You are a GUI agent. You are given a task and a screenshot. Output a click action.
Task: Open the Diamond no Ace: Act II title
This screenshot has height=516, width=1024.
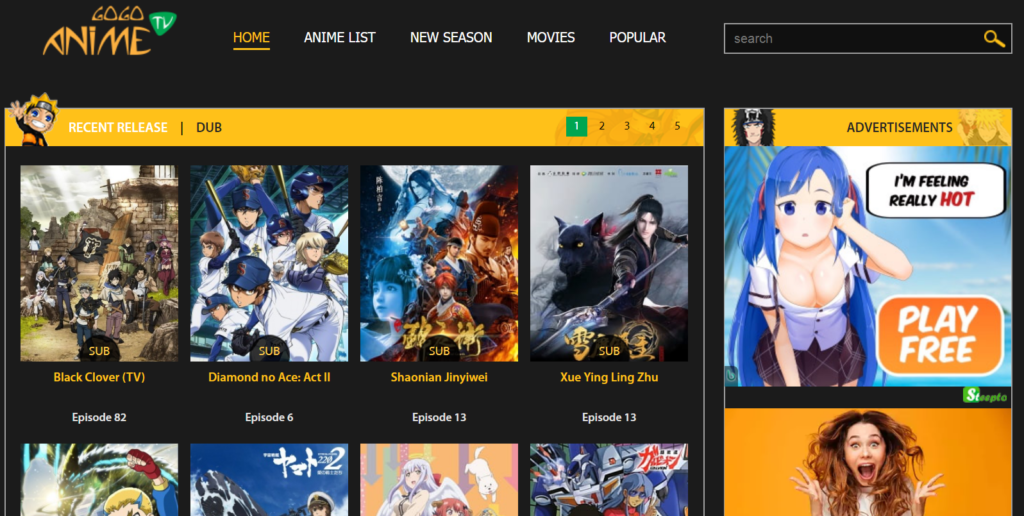click(x=269, y=378)
